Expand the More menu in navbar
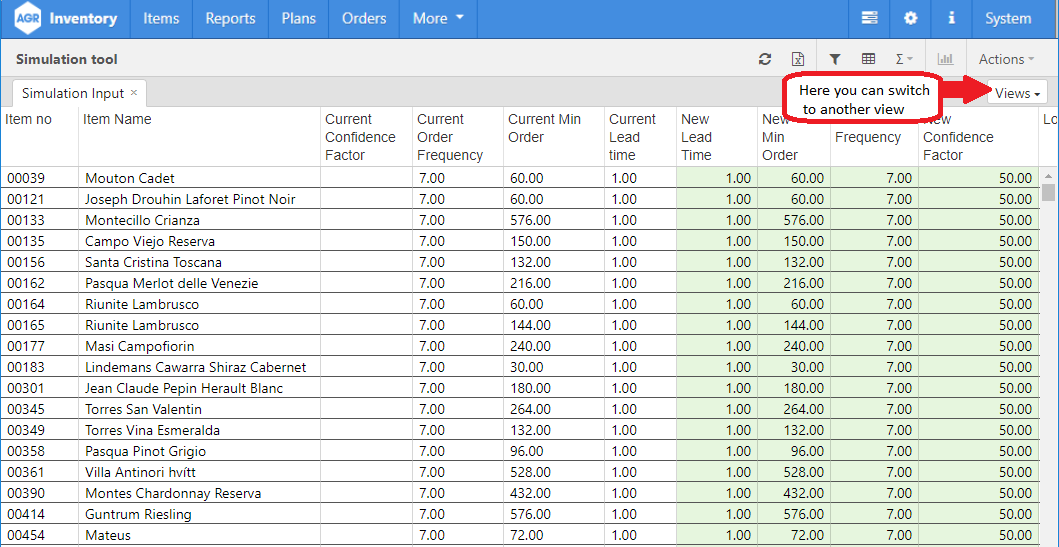 (x=438, y=18)
